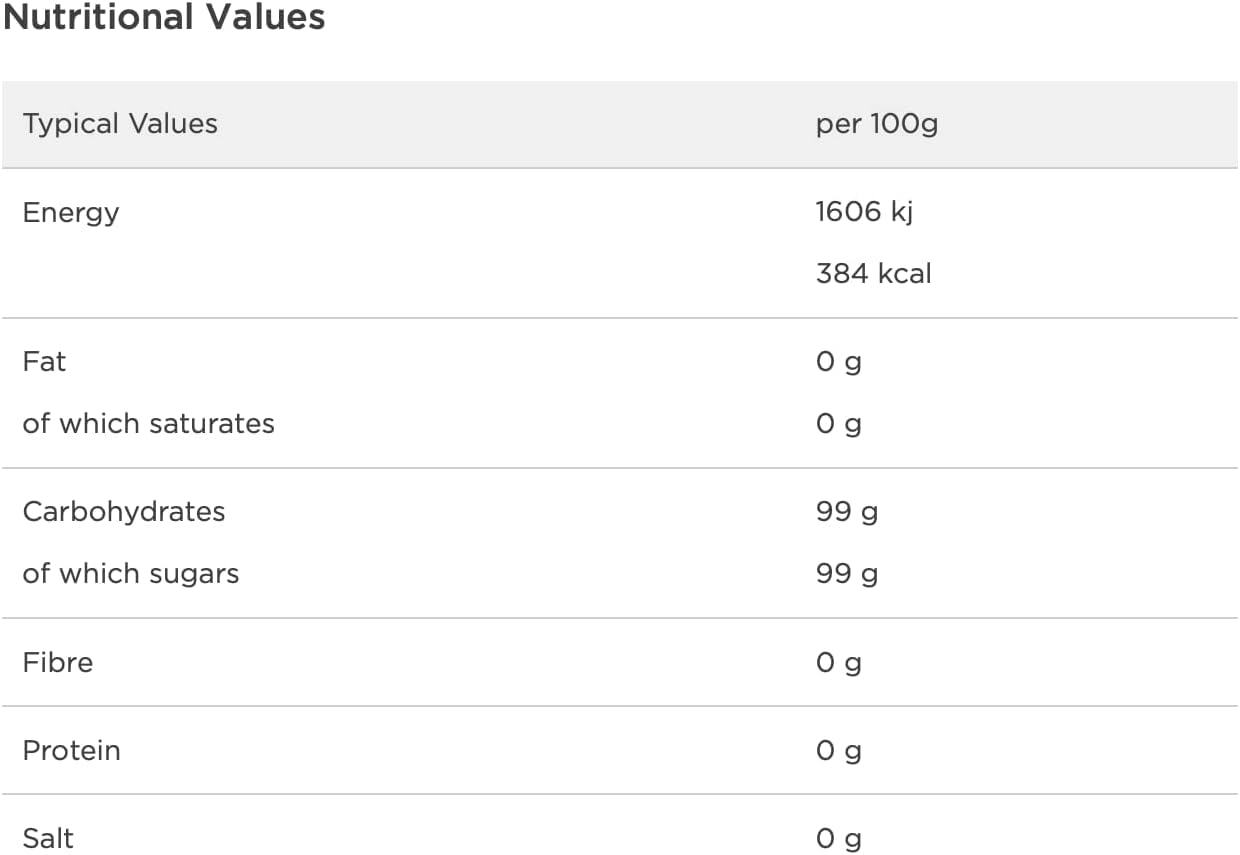Click the Nutritional Values heading

pos(164,18)
